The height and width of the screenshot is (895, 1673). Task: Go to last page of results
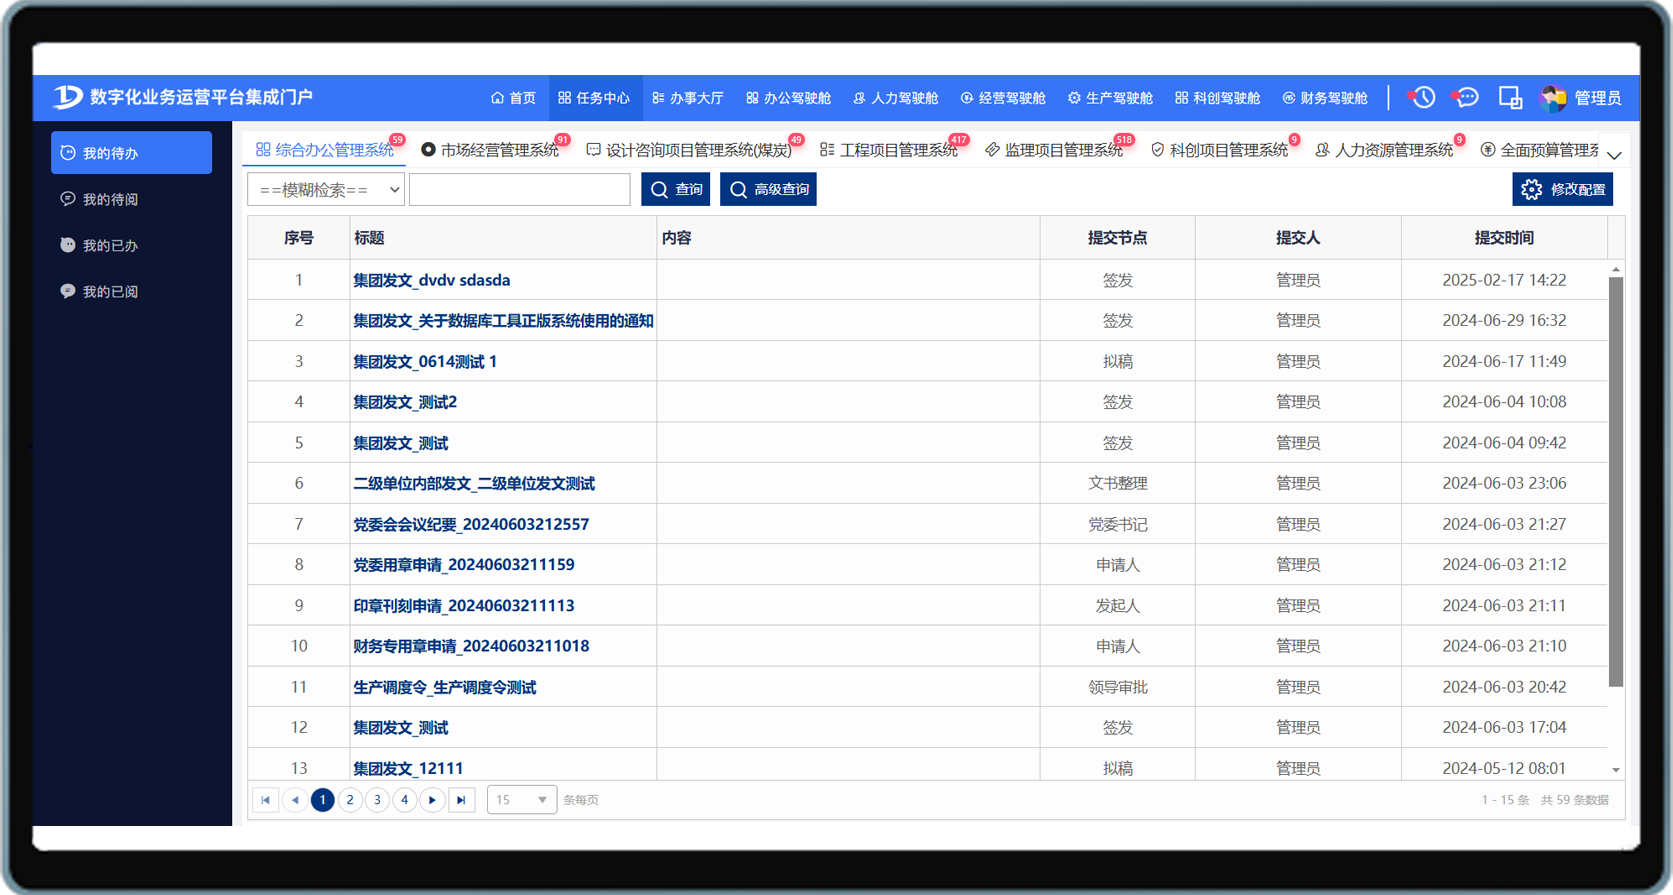coord(461,800)
